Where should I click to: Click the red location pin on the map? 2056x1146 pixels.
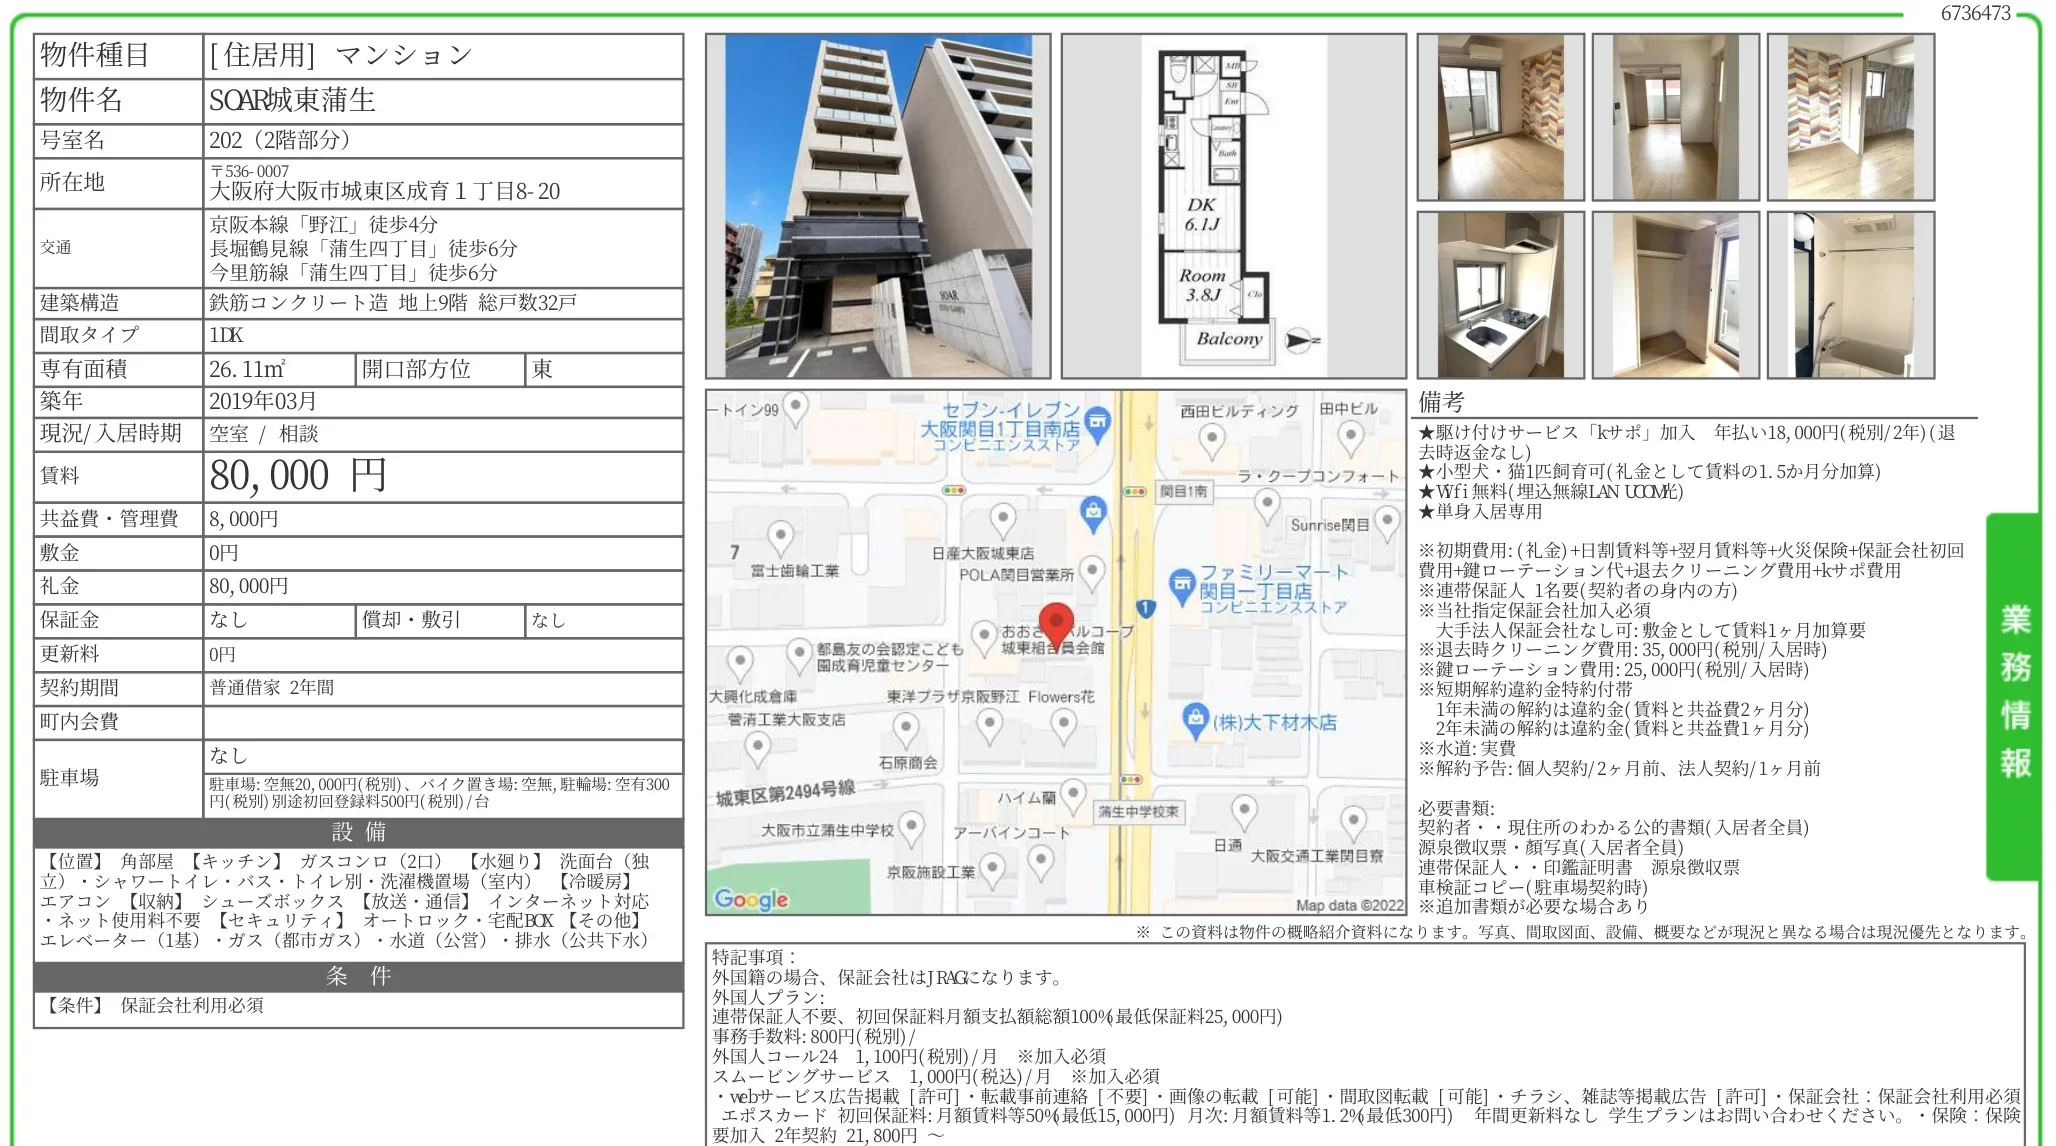point(1056,626)
